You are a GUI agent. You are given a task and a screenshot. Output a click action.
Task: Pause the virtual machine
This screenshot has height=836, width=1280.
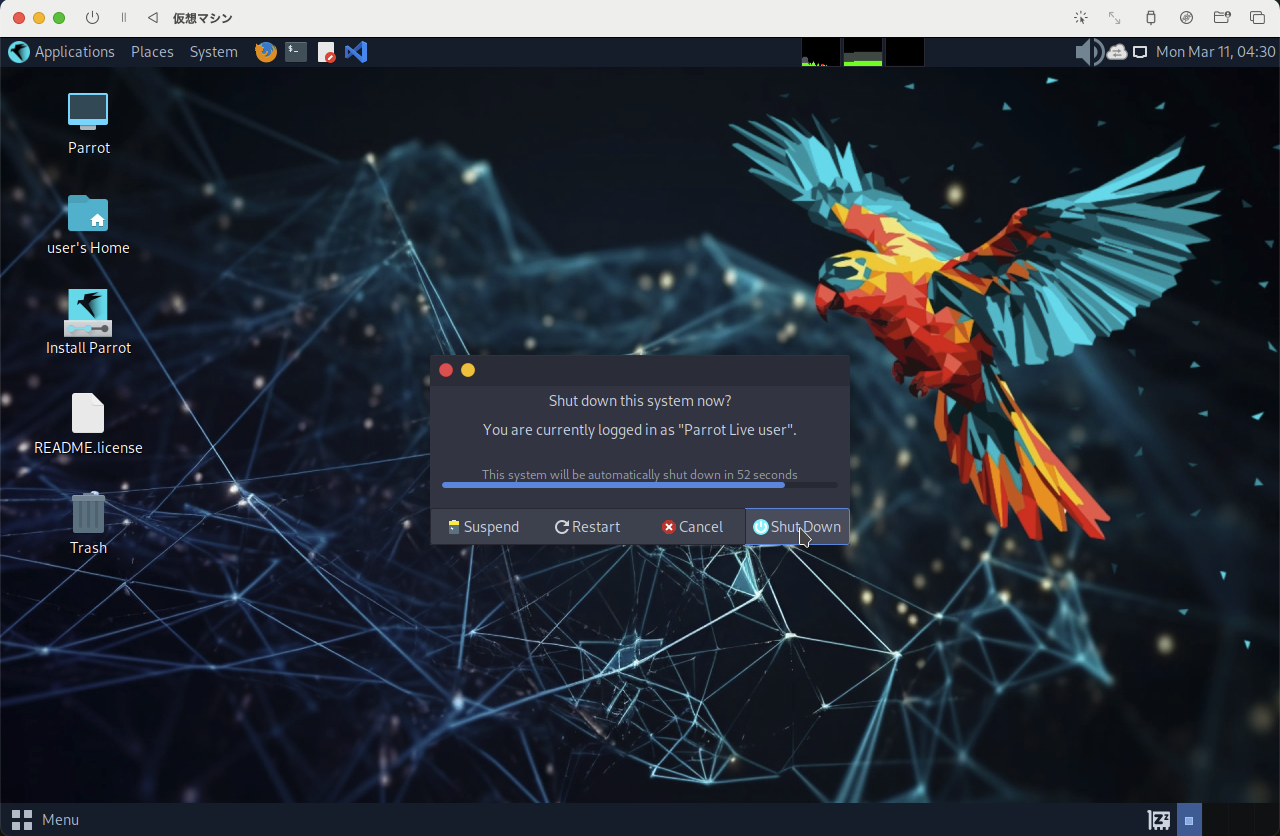[x=124, y=18]
